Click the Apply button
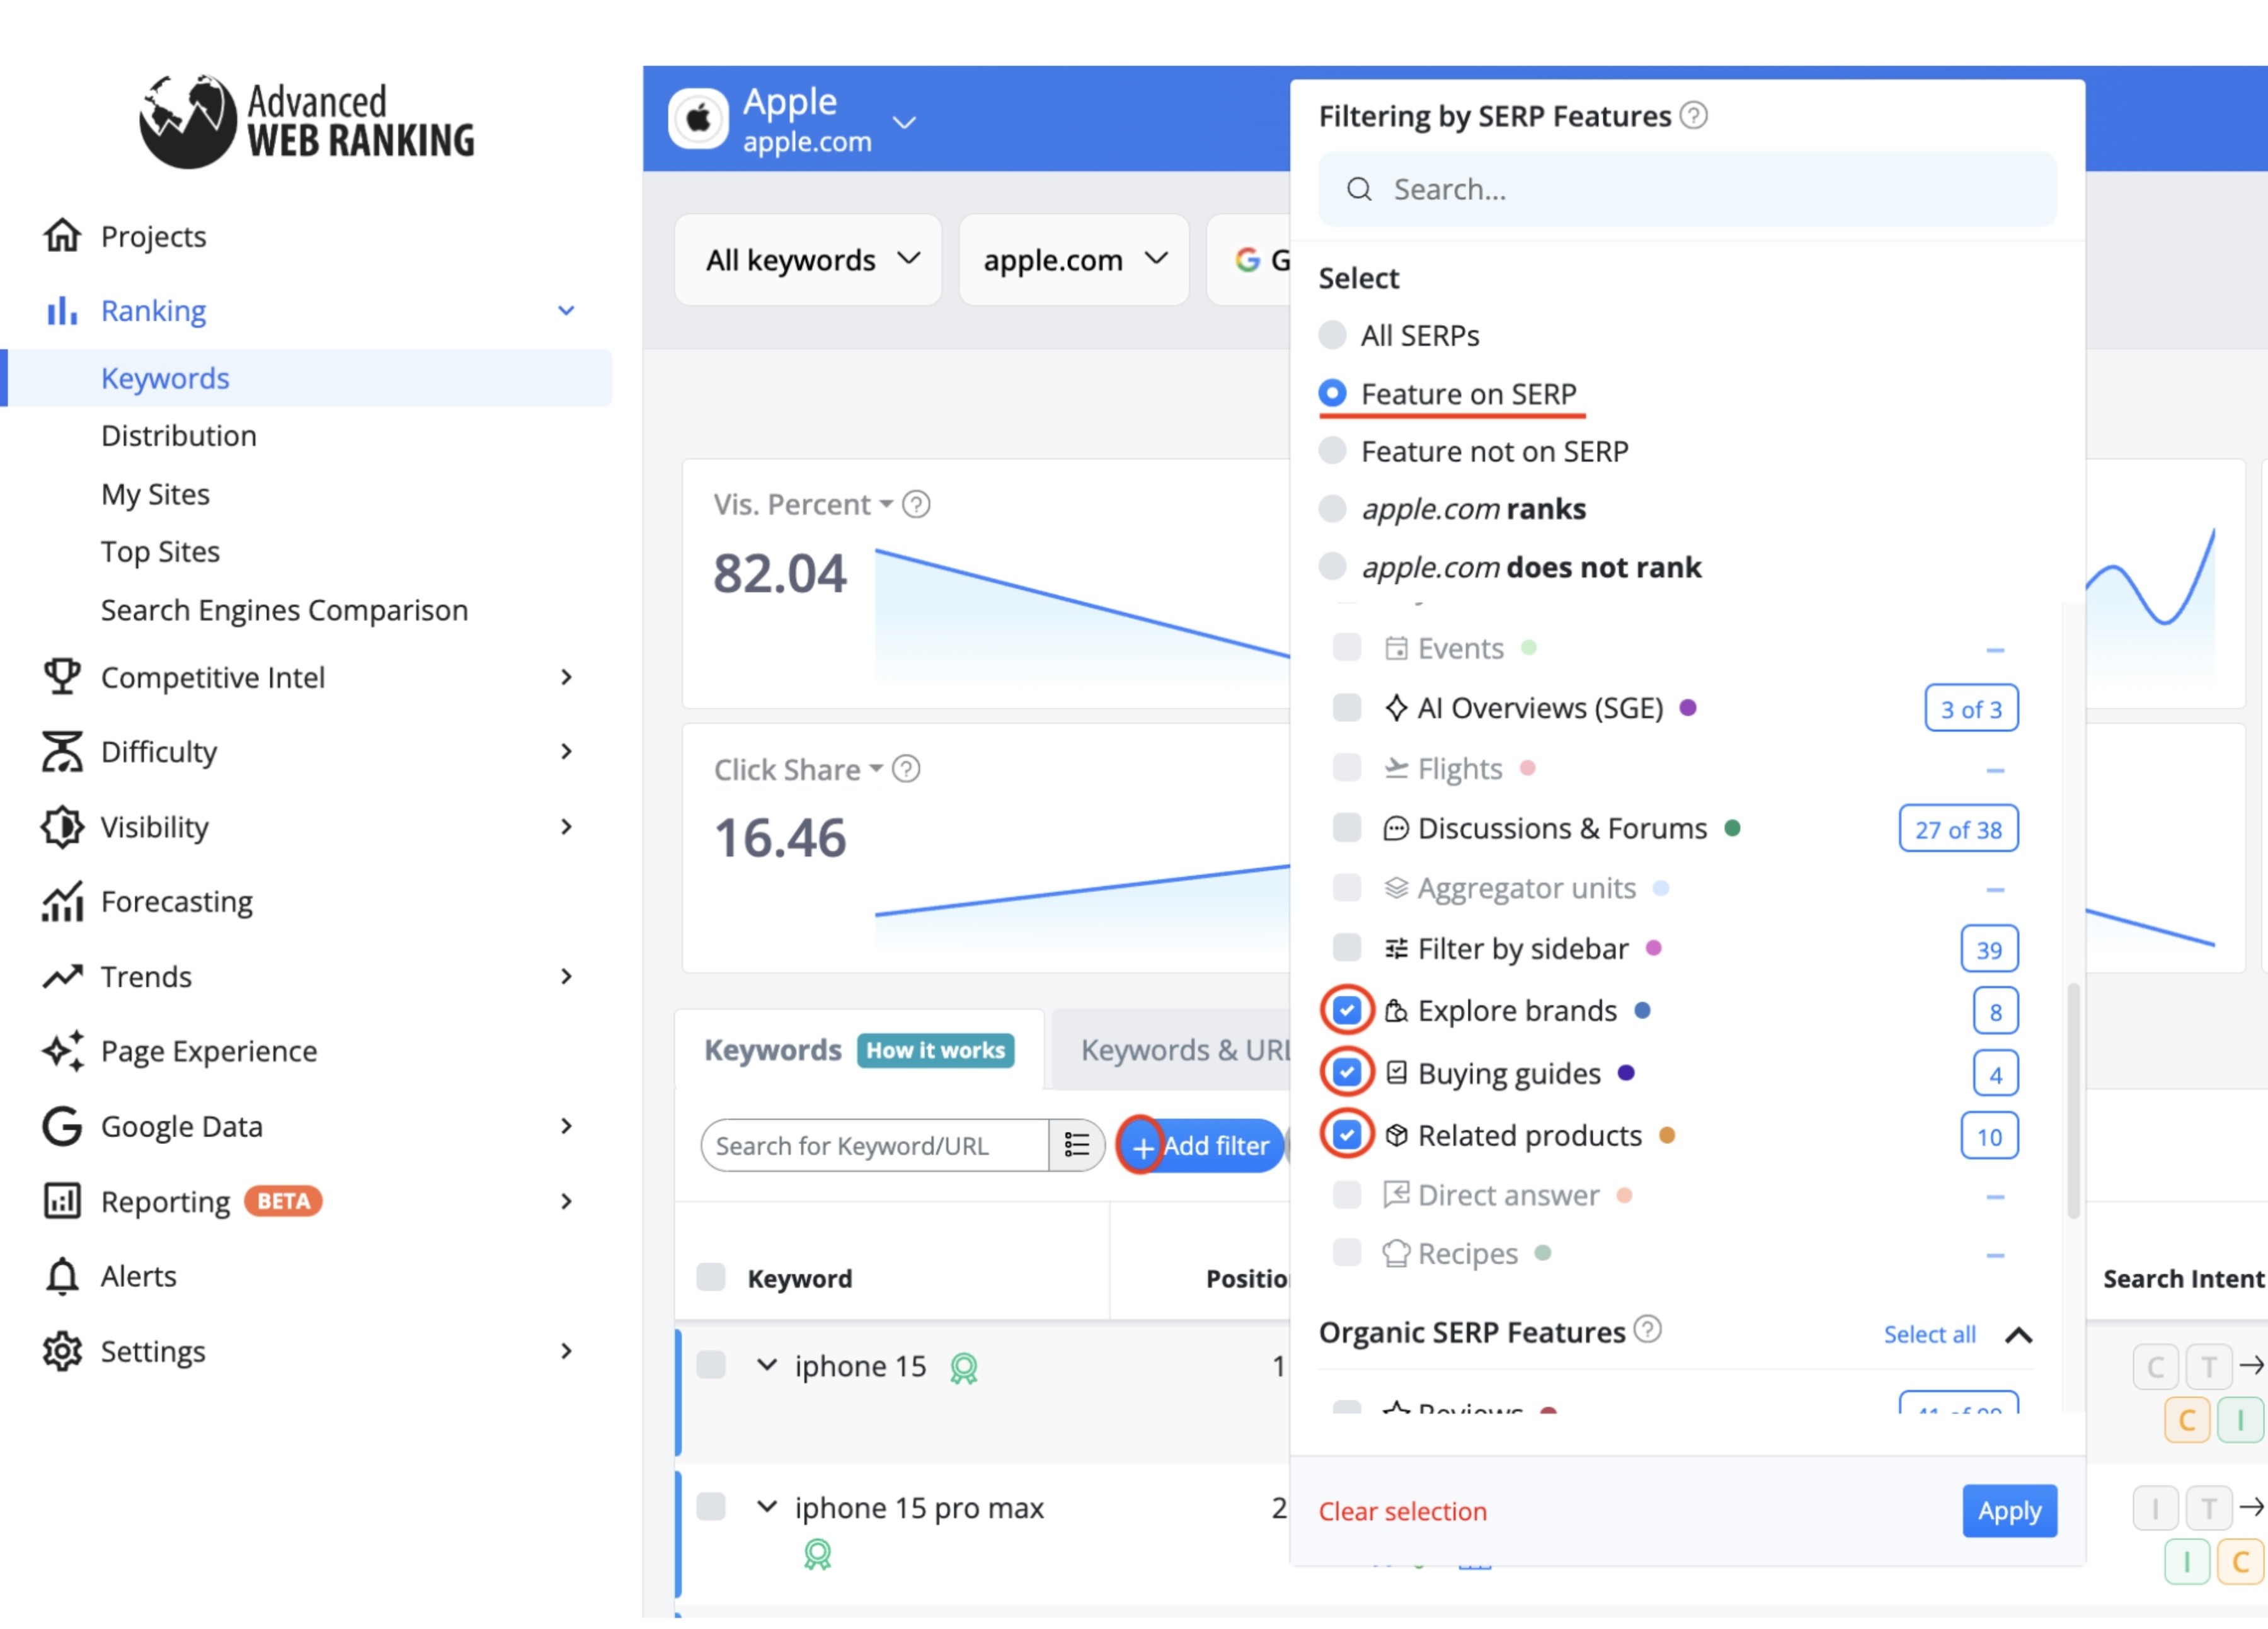 coord(2009,1511)
